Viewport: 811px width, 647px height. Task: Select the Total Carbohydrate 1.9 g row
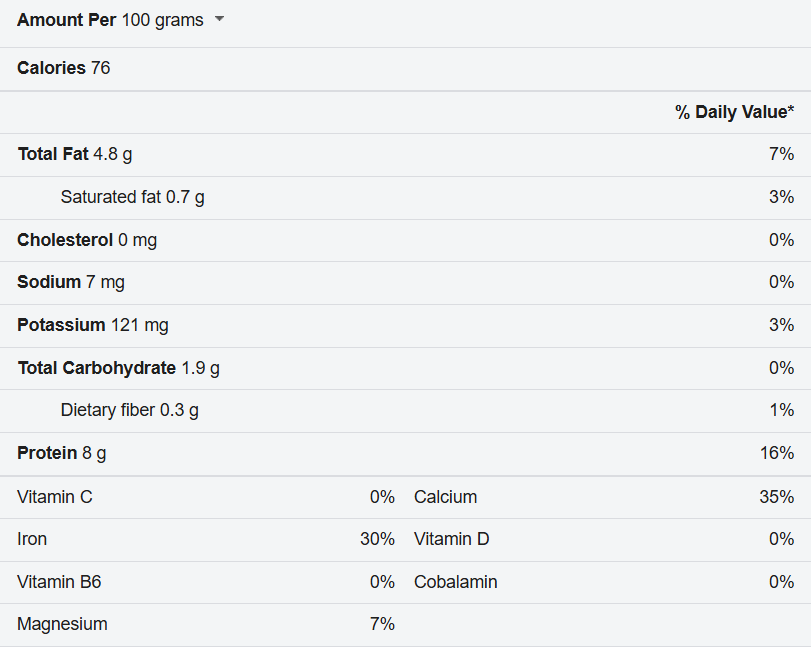pyautogui.click(x=406, y=368)
